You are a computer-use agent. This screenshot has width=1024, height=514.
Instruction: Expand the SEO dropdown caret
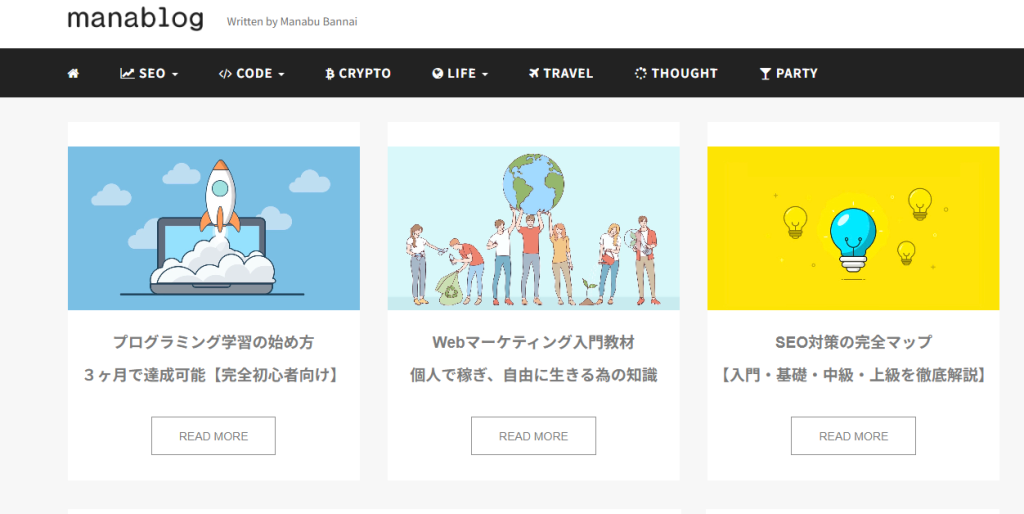click(x=175, y=74)
